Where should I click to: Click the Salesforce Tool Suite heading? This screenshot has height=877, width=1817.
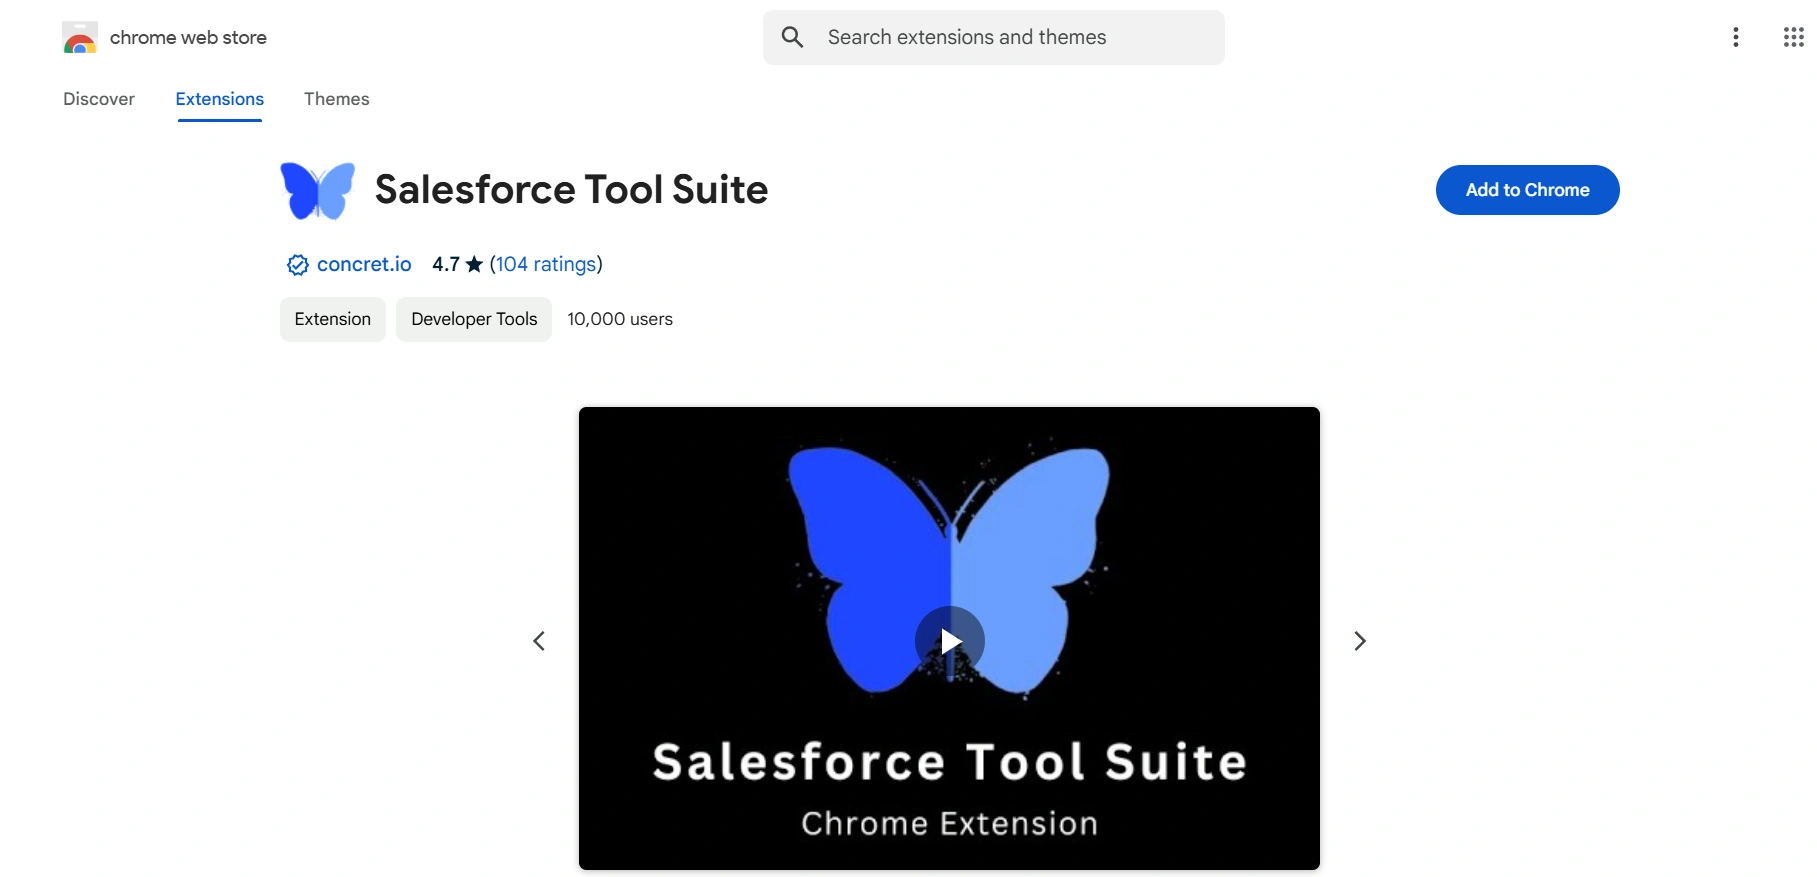pos(571,190)
